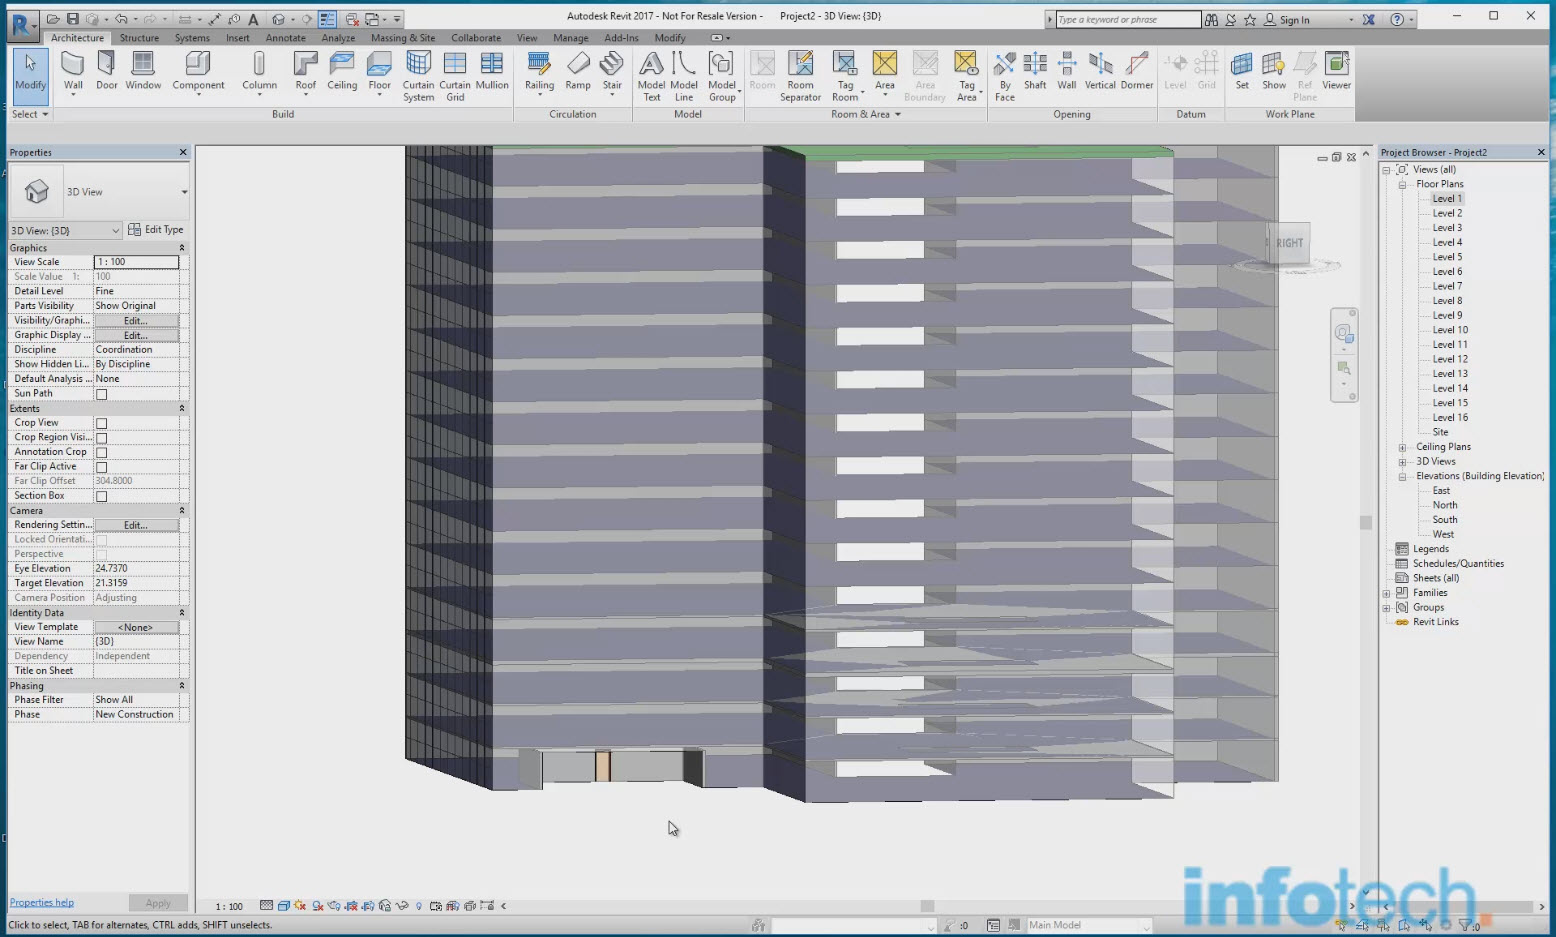This screenshot has width=1556, height=937.
Task: Enable the Far Clip Active checkbox
Action: [101, 467]
